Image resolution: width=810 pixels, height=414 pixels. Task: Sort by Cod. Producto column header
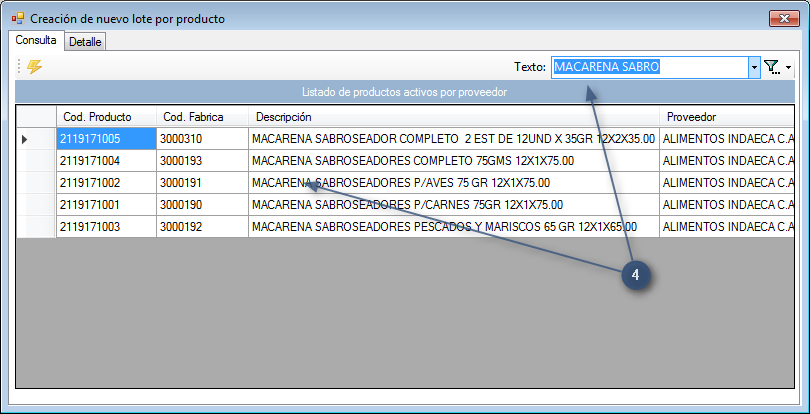click(106, 117)
